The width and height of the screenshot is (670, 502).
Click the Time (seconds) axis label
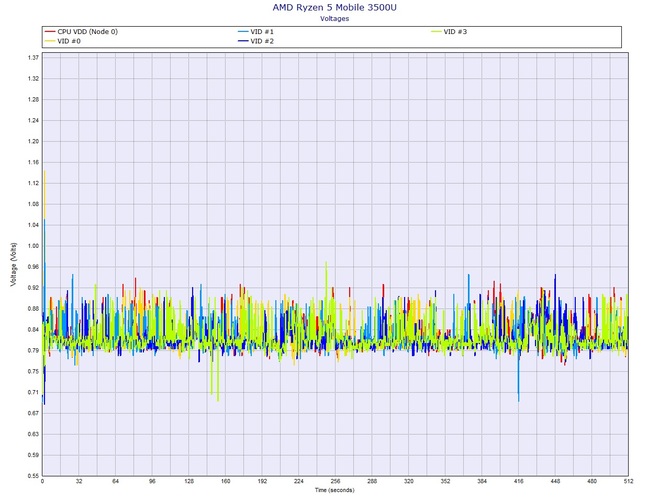point(335,490)
